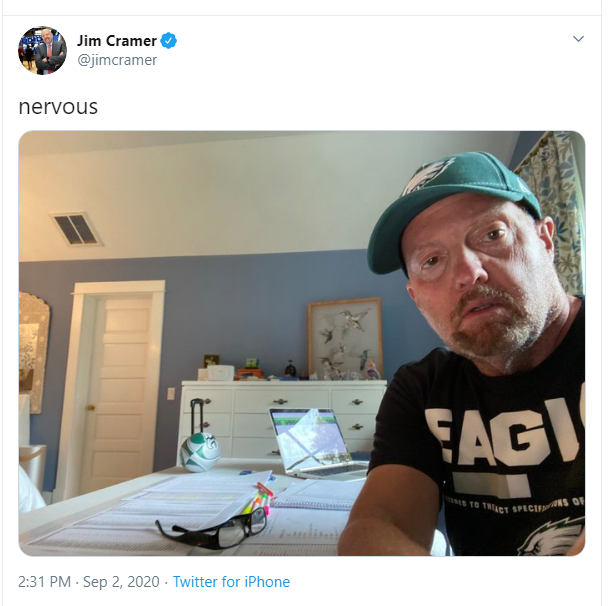Expand the tweet options chevron

[x=578, y=39]
